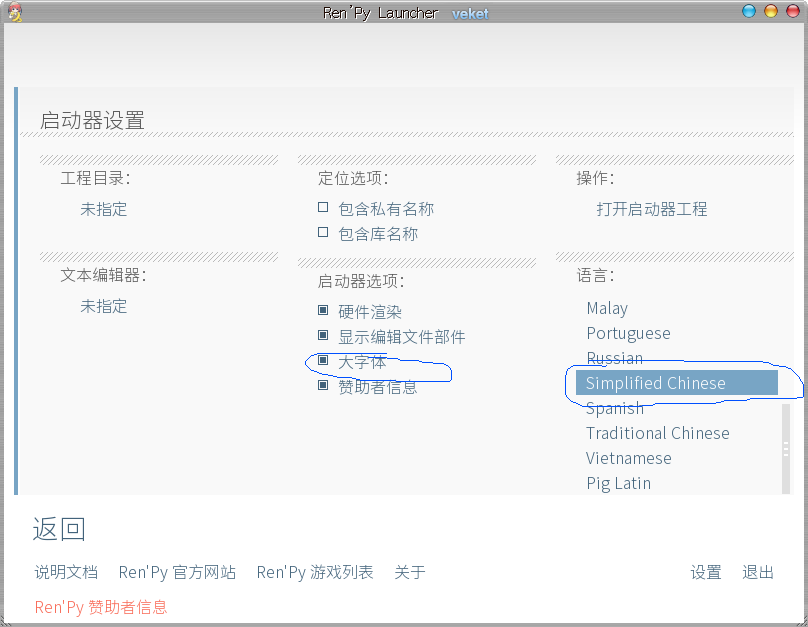Click the yellow window control button
Viewport: 808px width, 627px height.
(x=771, y=11)
